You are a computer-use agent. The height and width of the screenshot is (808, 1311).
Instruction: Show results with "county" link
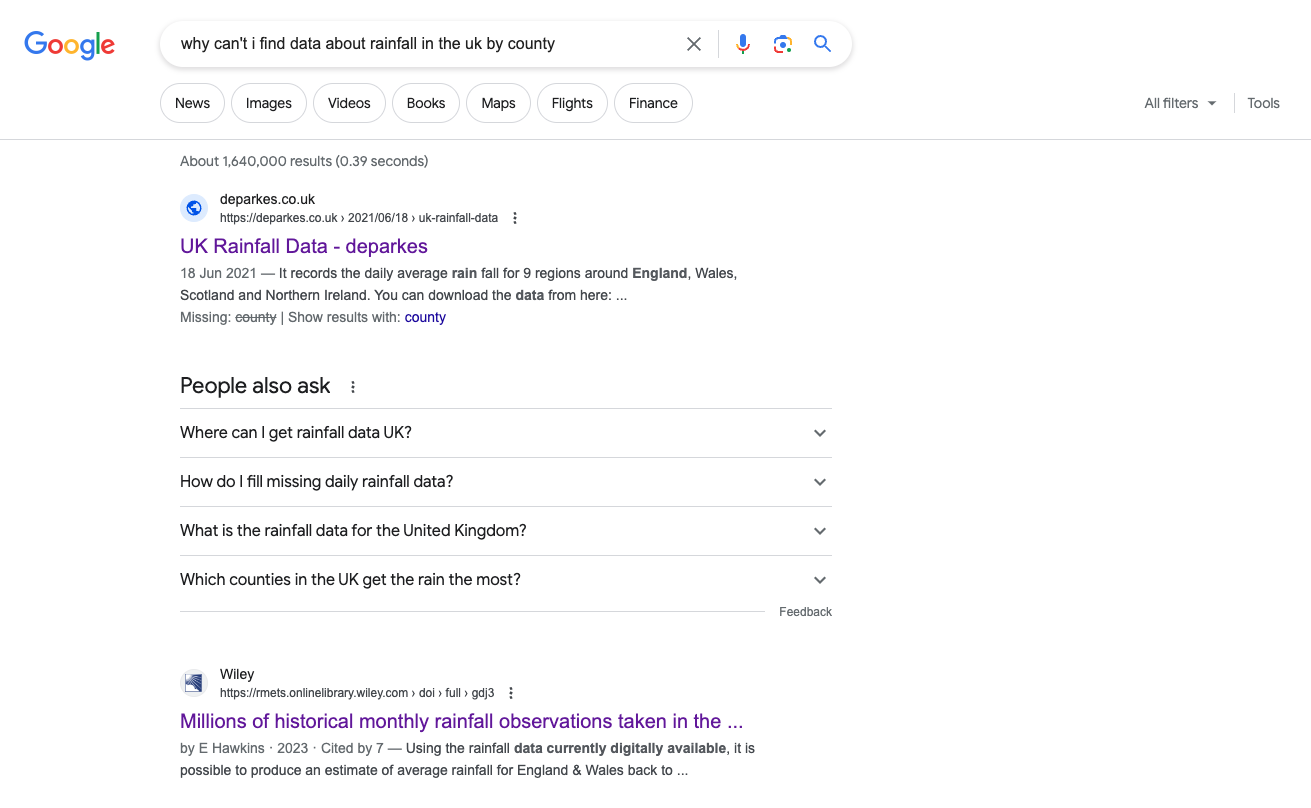point(425,317)
